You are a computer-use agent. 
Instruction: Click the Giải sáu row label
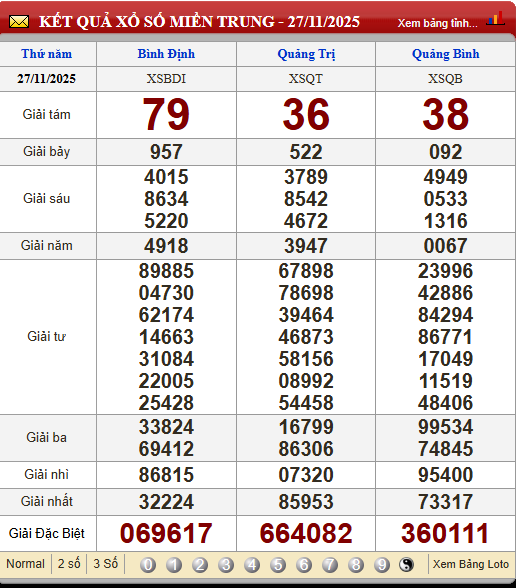[x=47, y=199]
